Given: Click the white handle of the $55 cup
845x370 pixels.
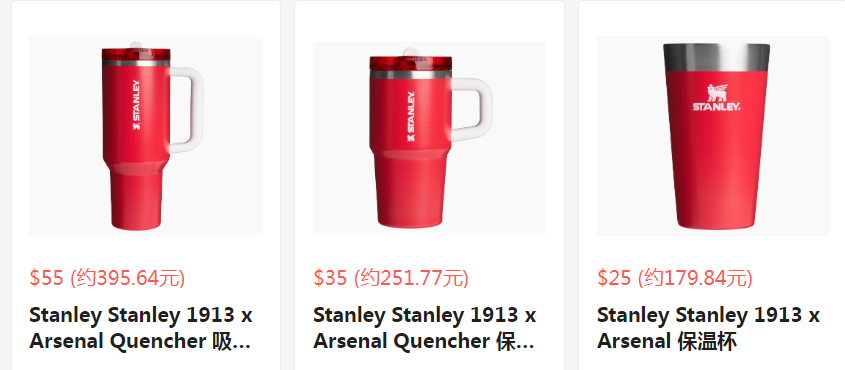Looking at the screenshot, I should pyautogui.click(x=186, y=110).
